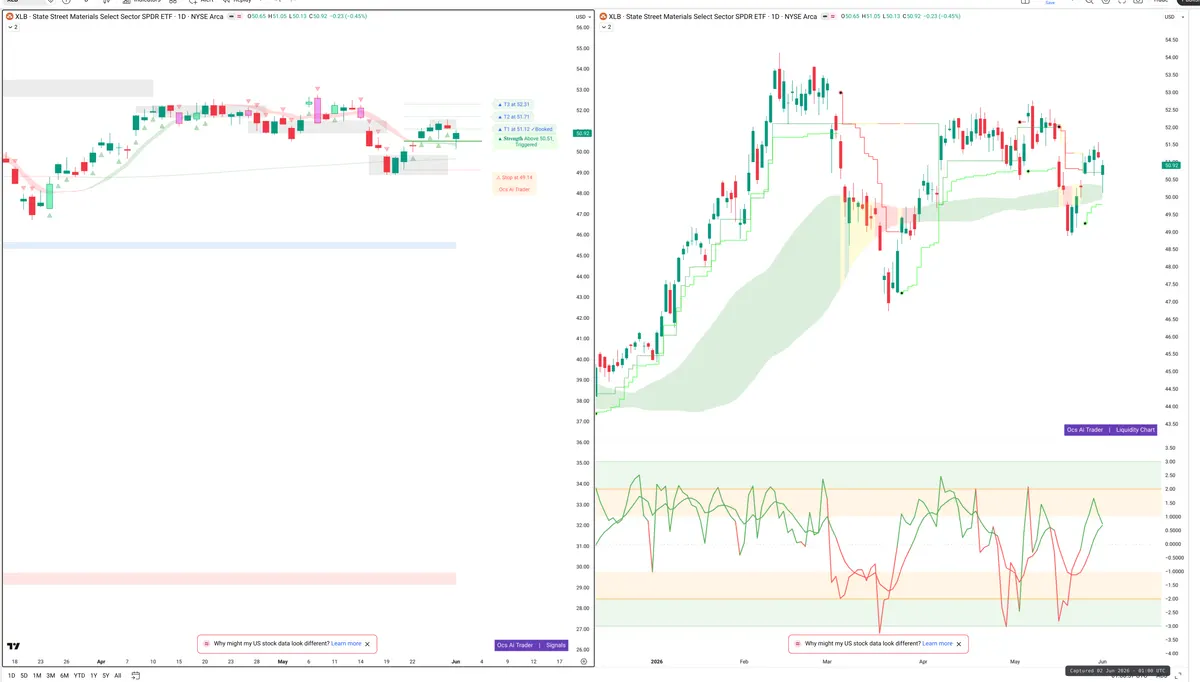Click the Apr label on left time axis
Viewport: 1200px width, 682px height.
tap(101, 661)
